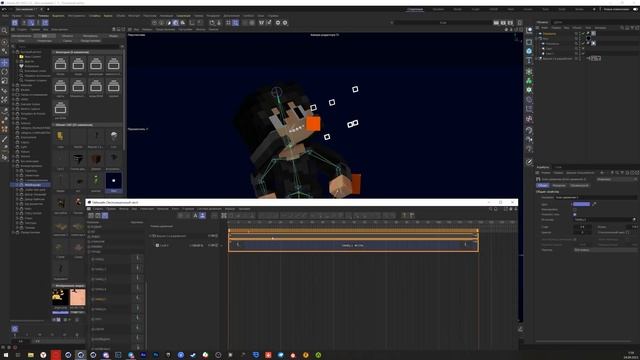Open the File menu in main menu bar

pyautogui.click(x=4, y=16)
